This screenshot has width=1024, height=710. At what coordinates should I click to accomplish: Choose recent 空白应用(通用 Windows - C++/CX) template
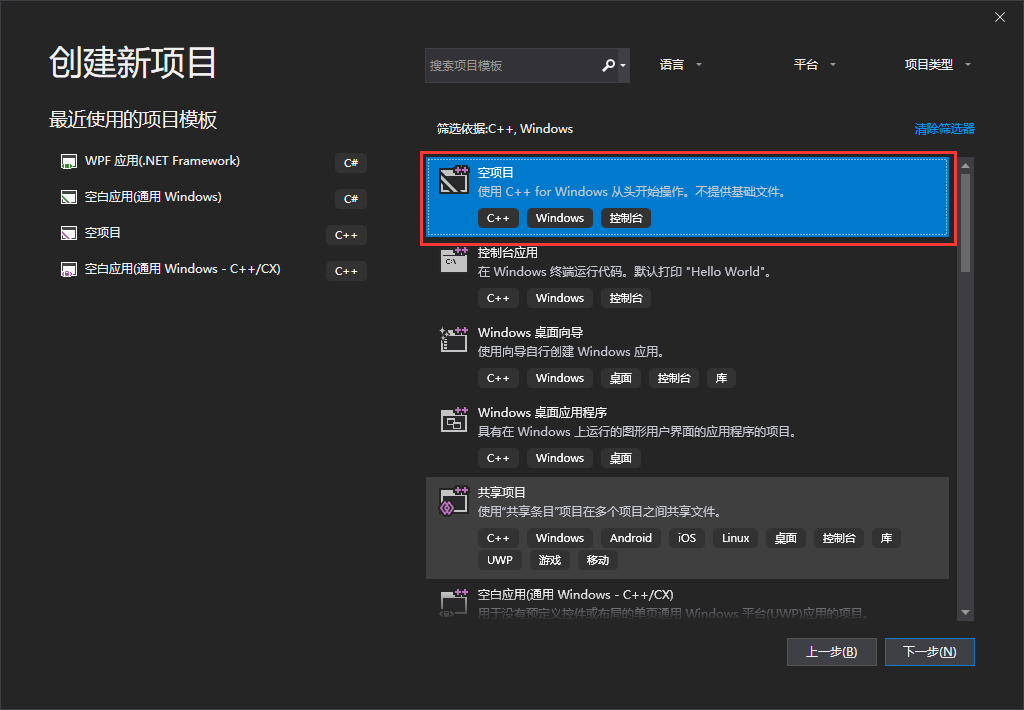click(x=214, y=269)
